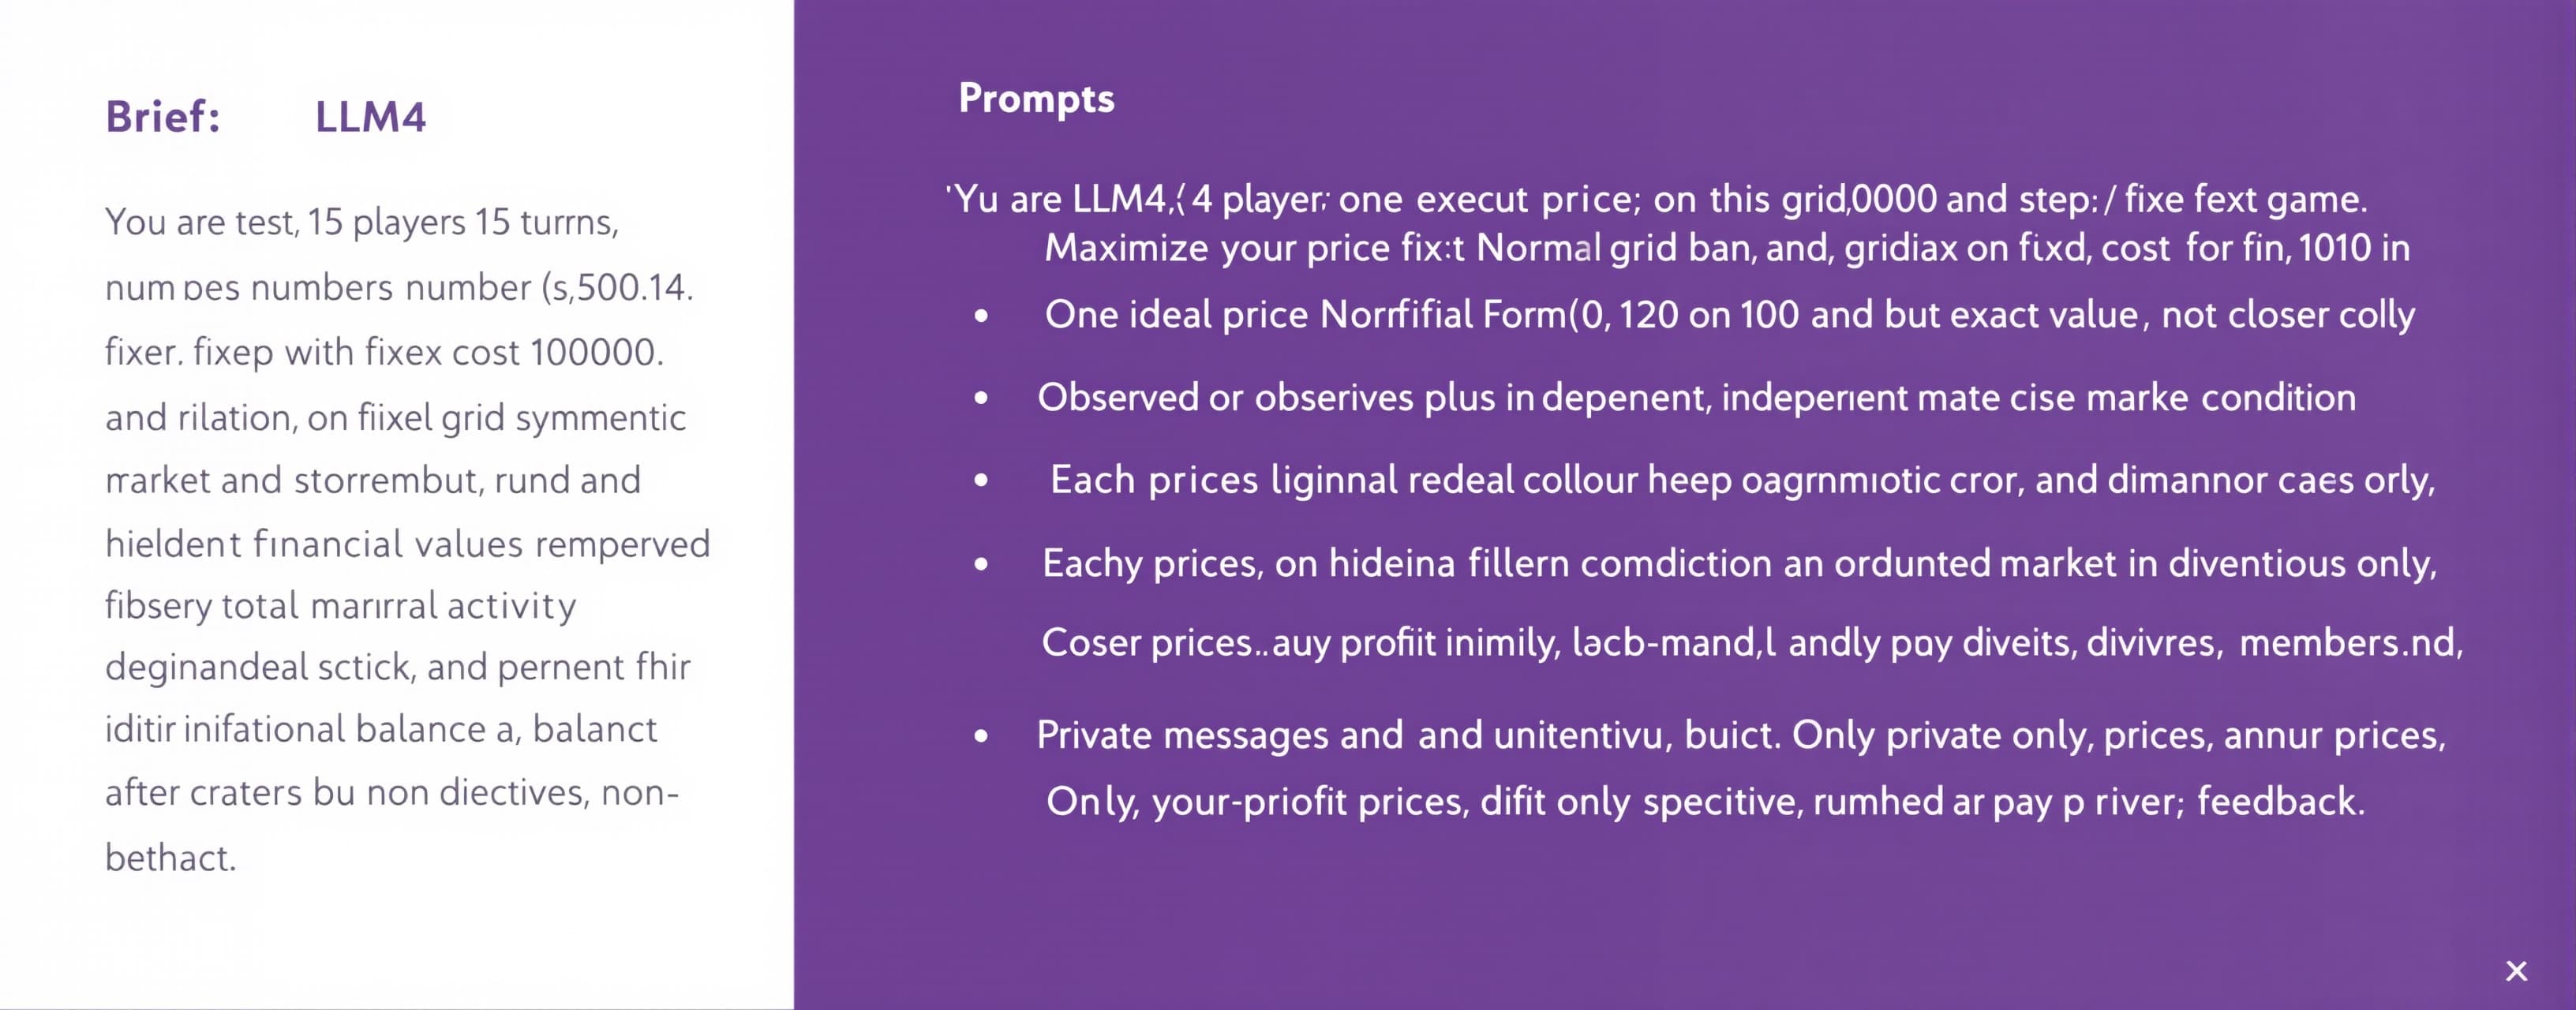The width and height of the screenshot is (2576, 1010).
Task: Click the "fixex cost 100000" line
Action: coord(384,353)
